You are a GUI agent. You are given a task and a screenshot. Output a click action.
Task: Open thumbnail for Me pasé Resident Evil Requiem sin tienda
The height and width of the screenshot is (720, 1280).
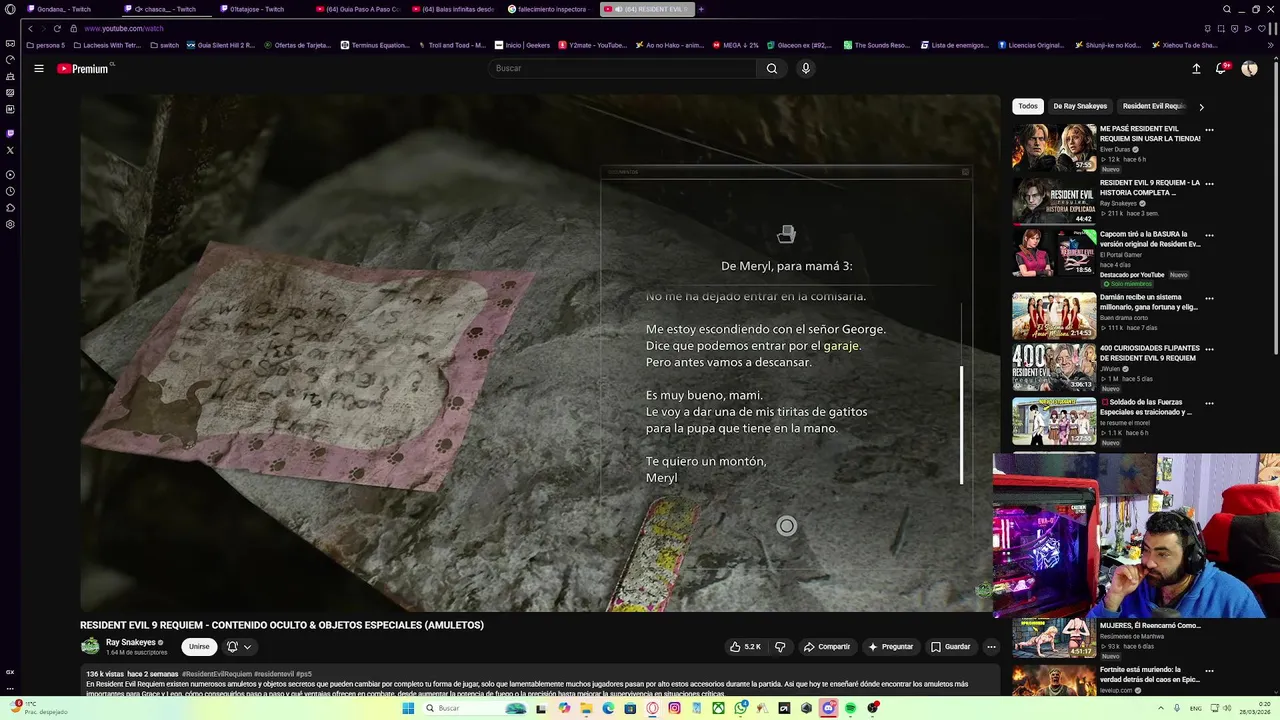click(x=1054, y=148)
